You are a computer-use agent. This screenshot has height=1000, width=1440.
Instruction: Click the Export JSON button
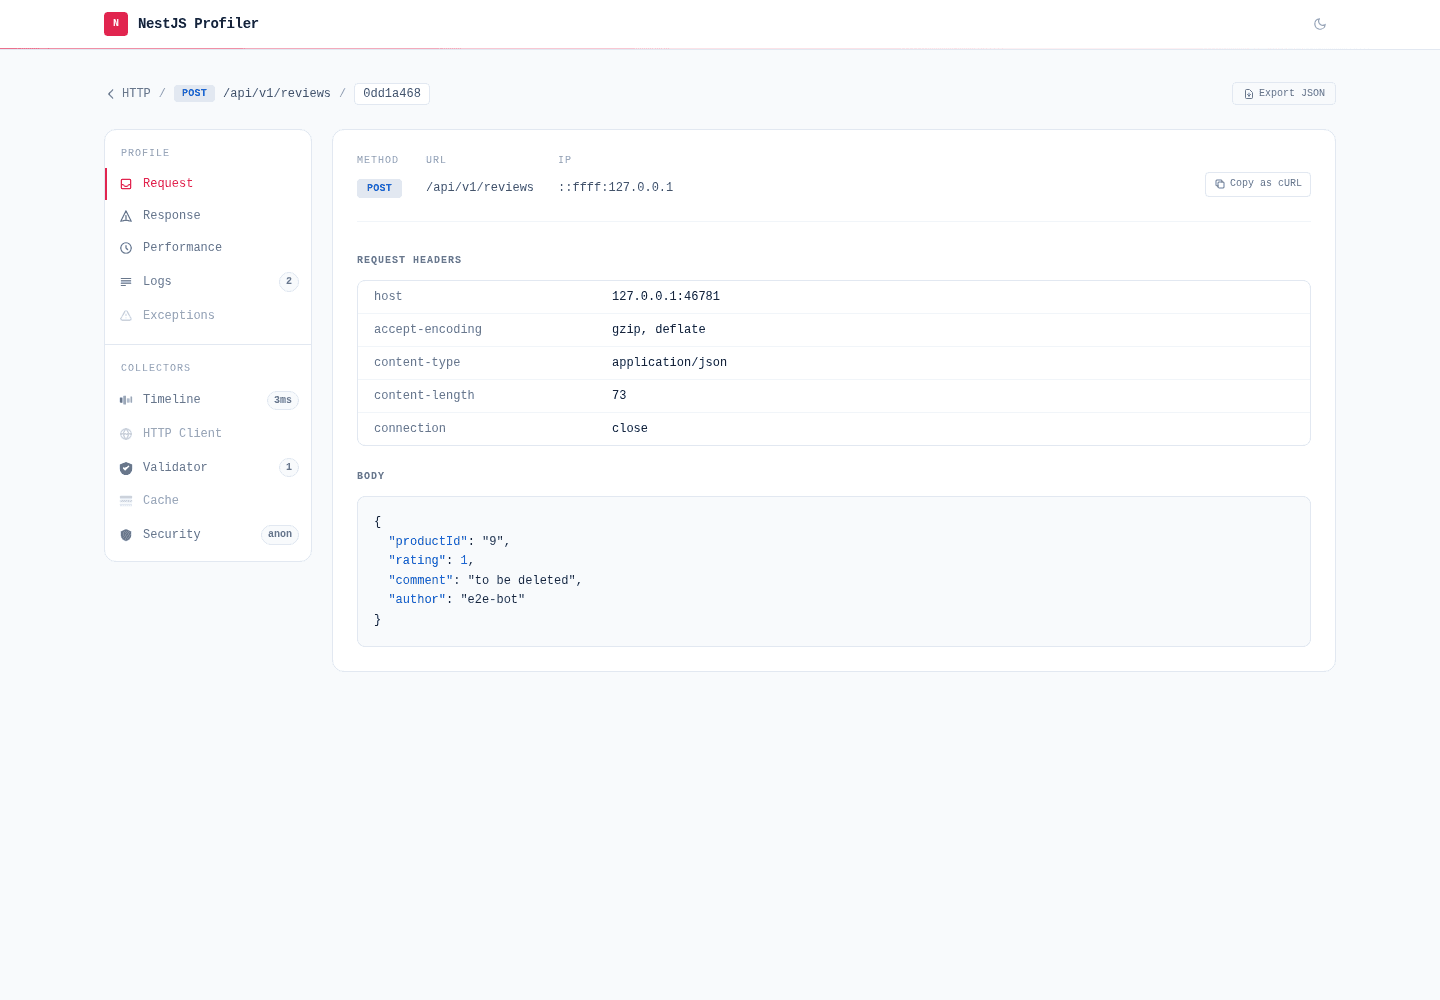pos(1284,94)
